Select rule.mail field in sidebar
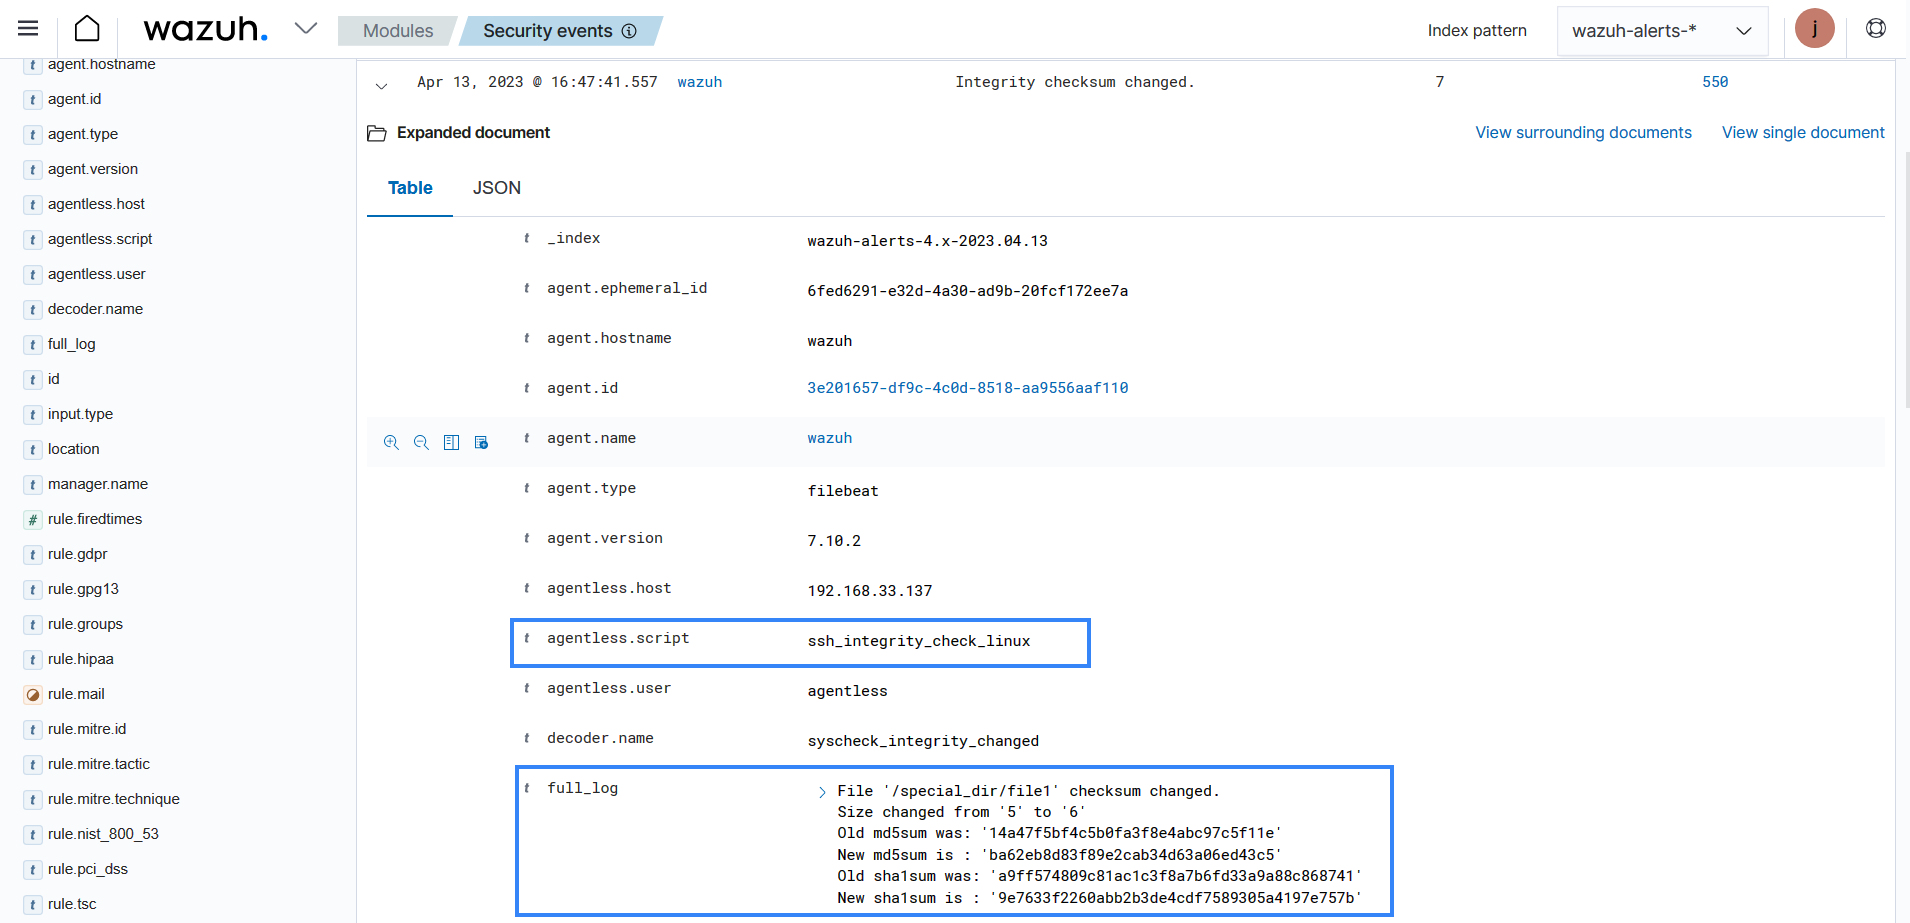Viewport: 1910px width, 923px height. [76, 694]
